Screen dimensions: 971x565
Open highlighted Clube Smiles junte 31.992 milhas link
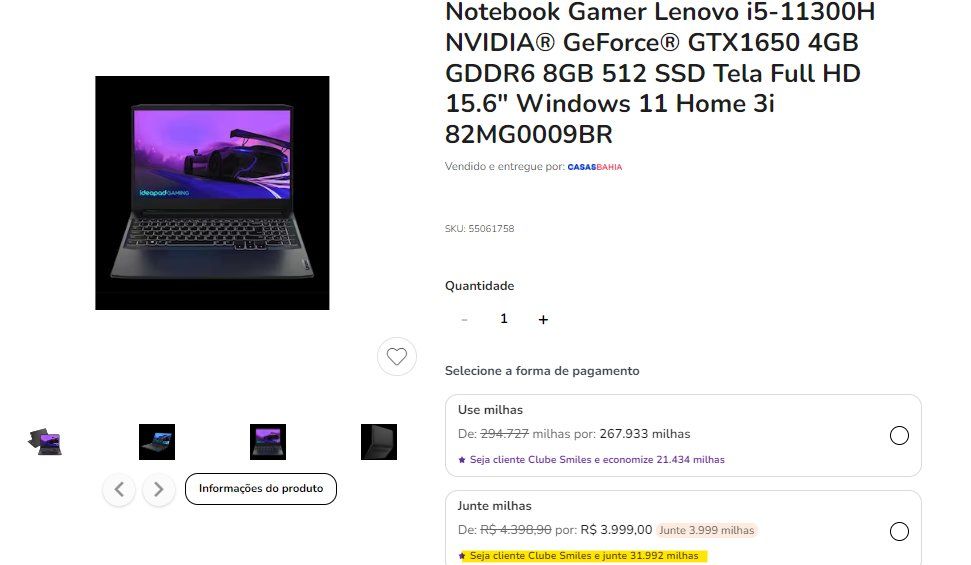pyautogui.click(x=583, y=556)
